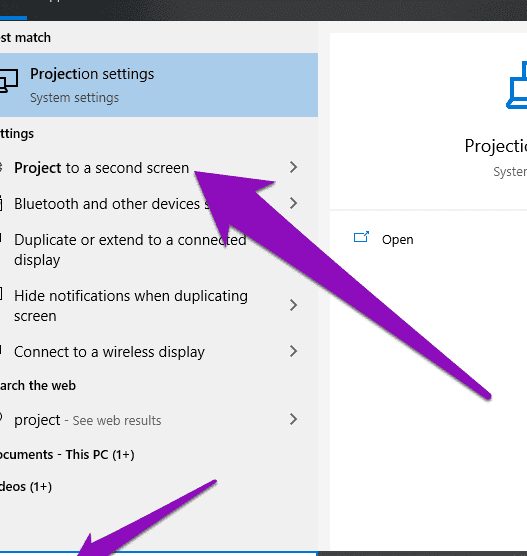
Task: Show Documents - This PC results
Action: pyautogui.click(x=67, y=455)
